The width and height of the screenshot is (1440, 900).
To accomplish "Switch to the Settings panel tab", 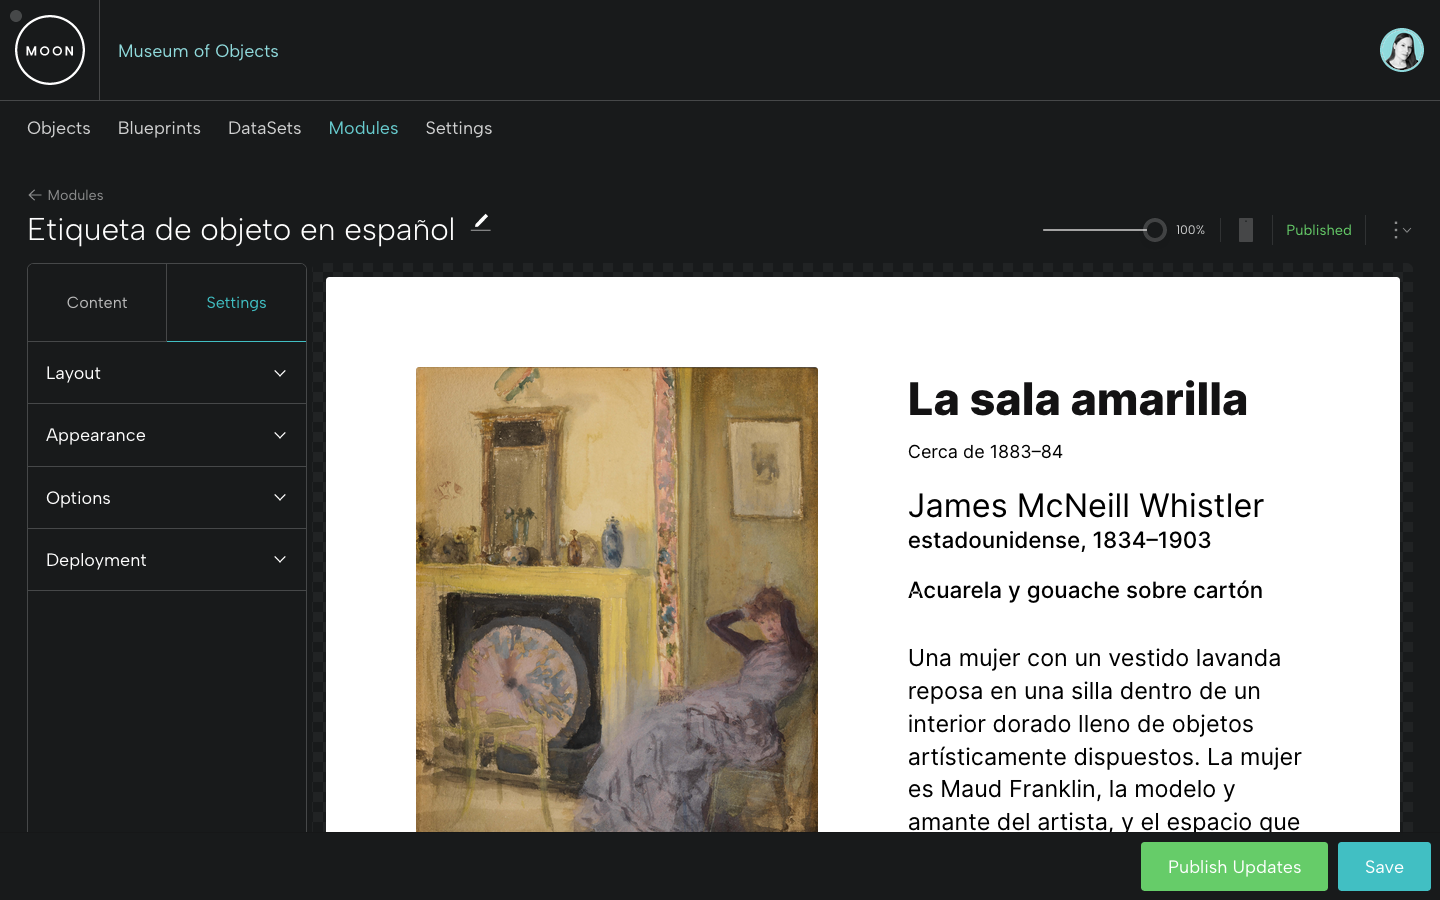I will pos(236,303).
